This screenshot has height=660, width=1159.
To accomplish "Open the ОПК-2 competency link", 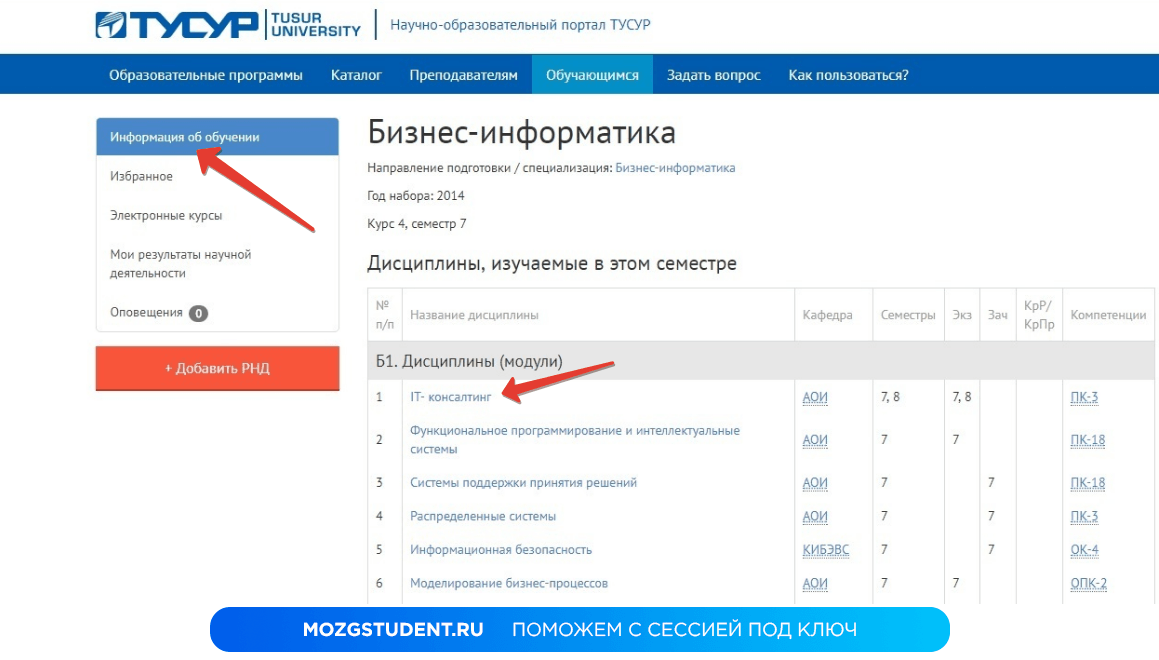I will point(1088,583).
